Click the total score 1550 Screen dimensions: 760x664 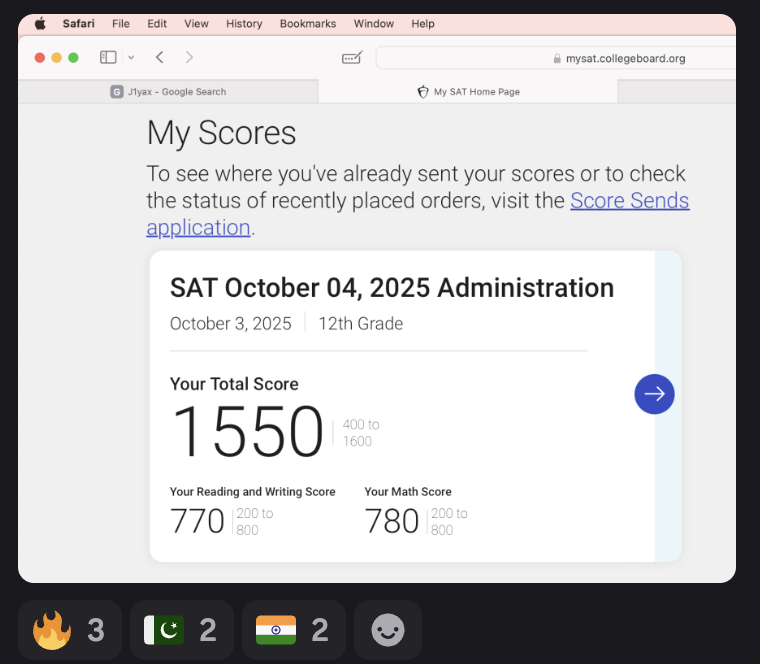click(247, 430)
